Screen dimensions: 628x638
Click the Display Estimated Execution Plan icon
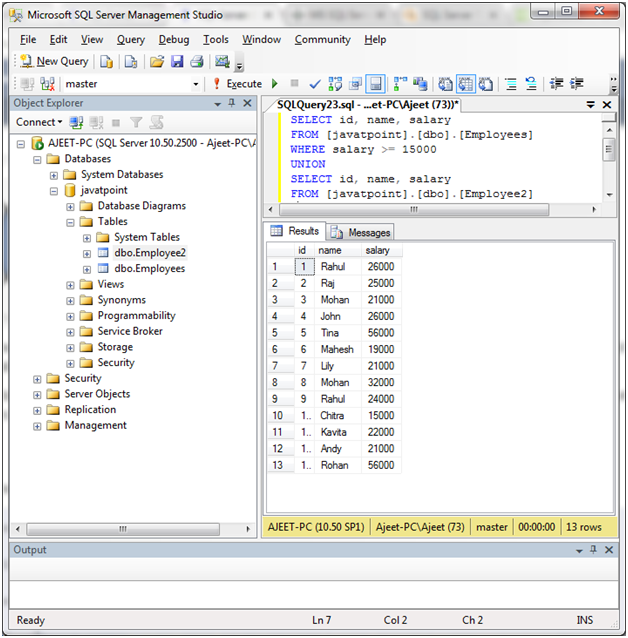[335, 84]
